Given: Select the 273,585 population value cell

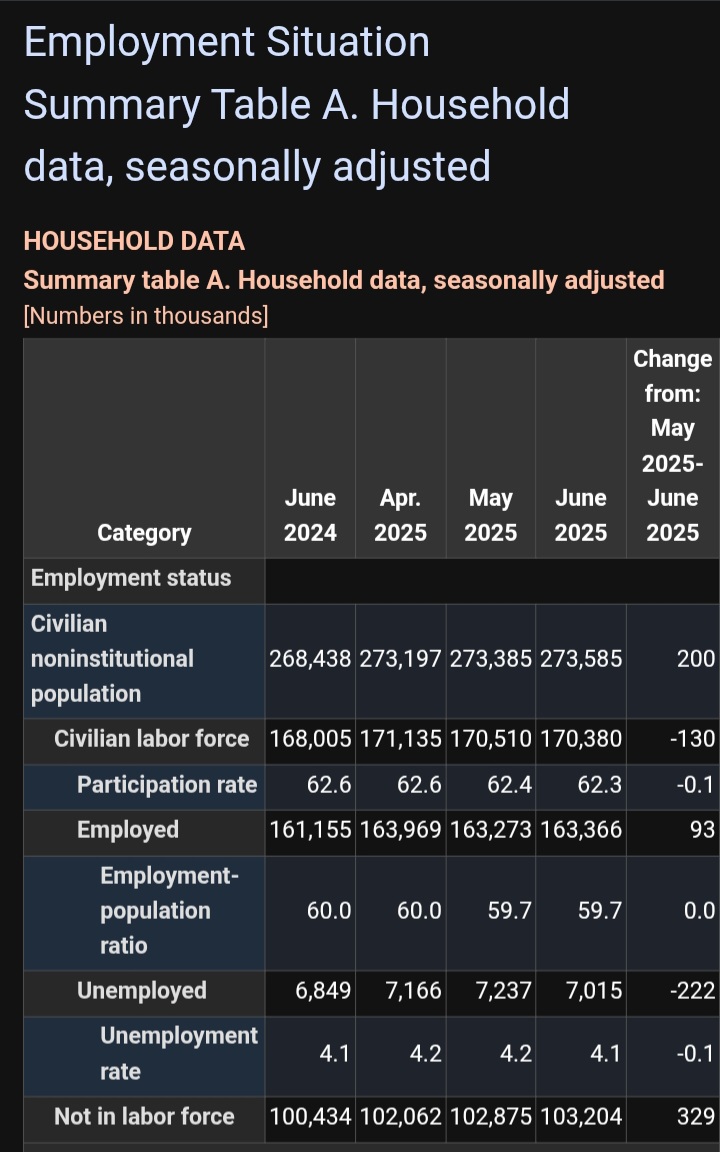Looking at the screenshot, I should pyautogui.click(x=581, y=659).
